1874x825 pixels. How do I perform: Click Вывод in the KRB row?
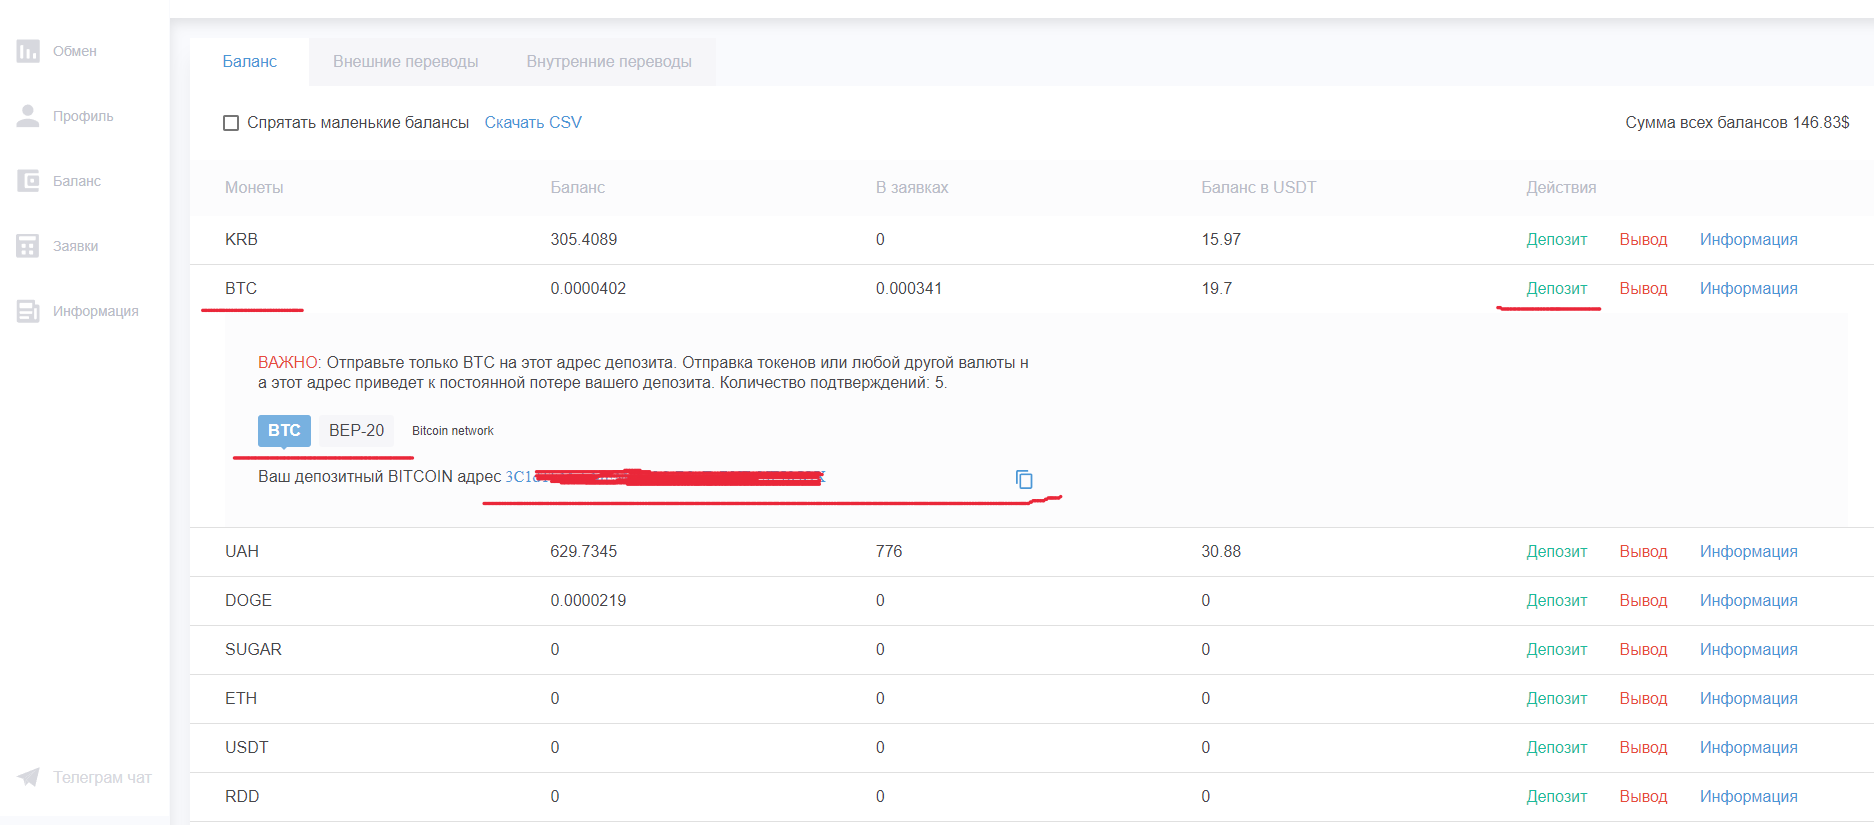[1643, 240]
